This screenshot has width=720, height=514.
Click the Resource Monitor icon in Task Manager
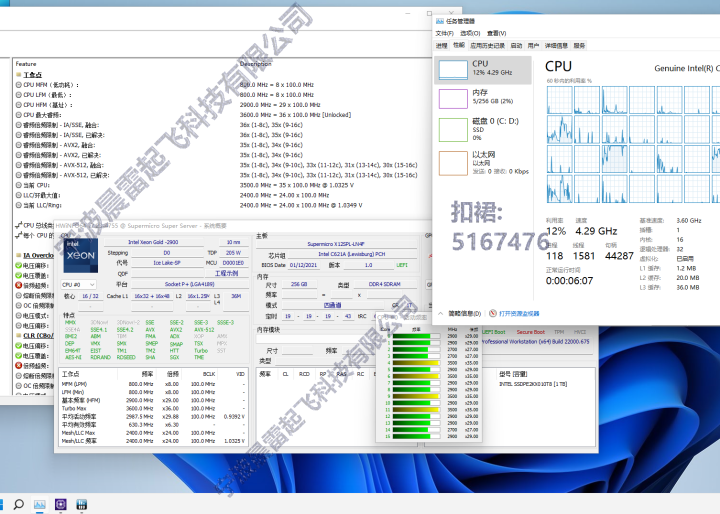click(x=493, y=313)
